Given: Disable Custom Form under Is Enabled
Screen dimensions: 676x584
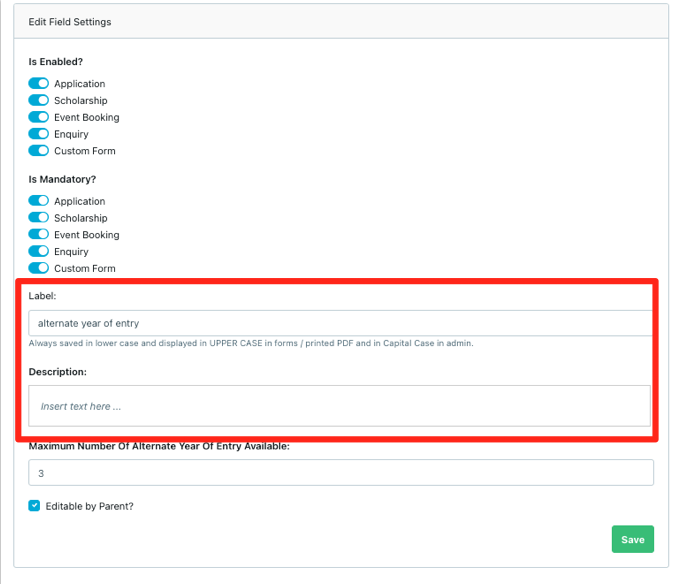Looking at the screenshot, I should 38,151.
